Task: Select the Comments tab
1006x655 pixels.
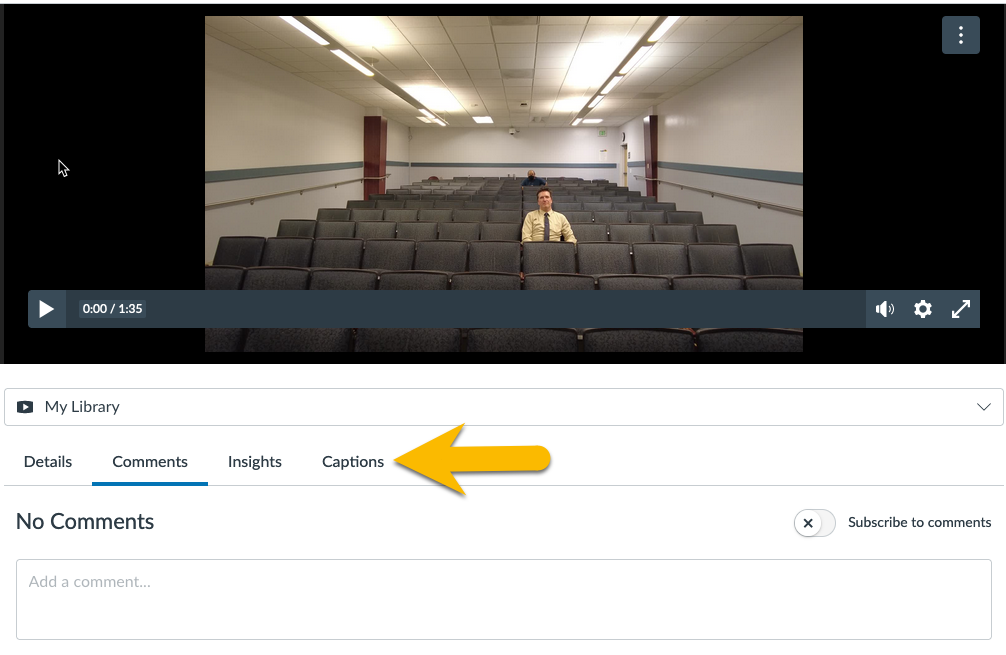Action: click(149, 462)
